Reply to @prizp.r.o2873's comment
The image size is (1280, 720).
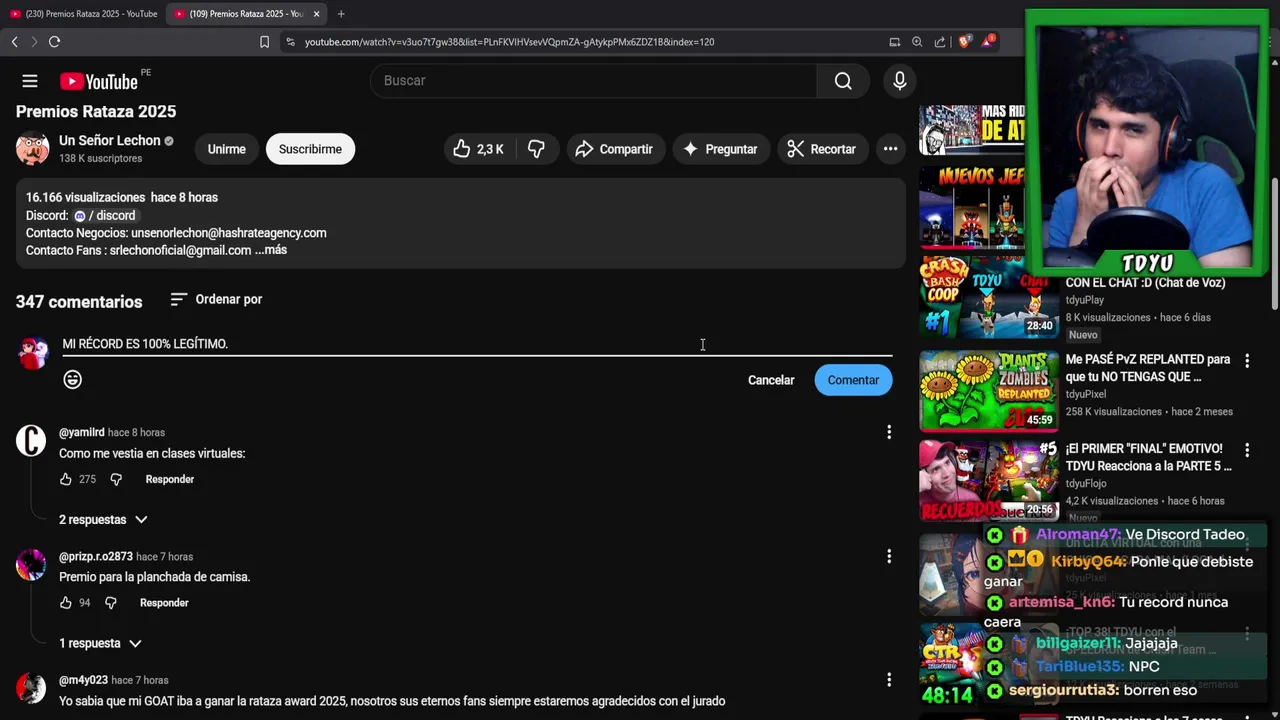164,603
